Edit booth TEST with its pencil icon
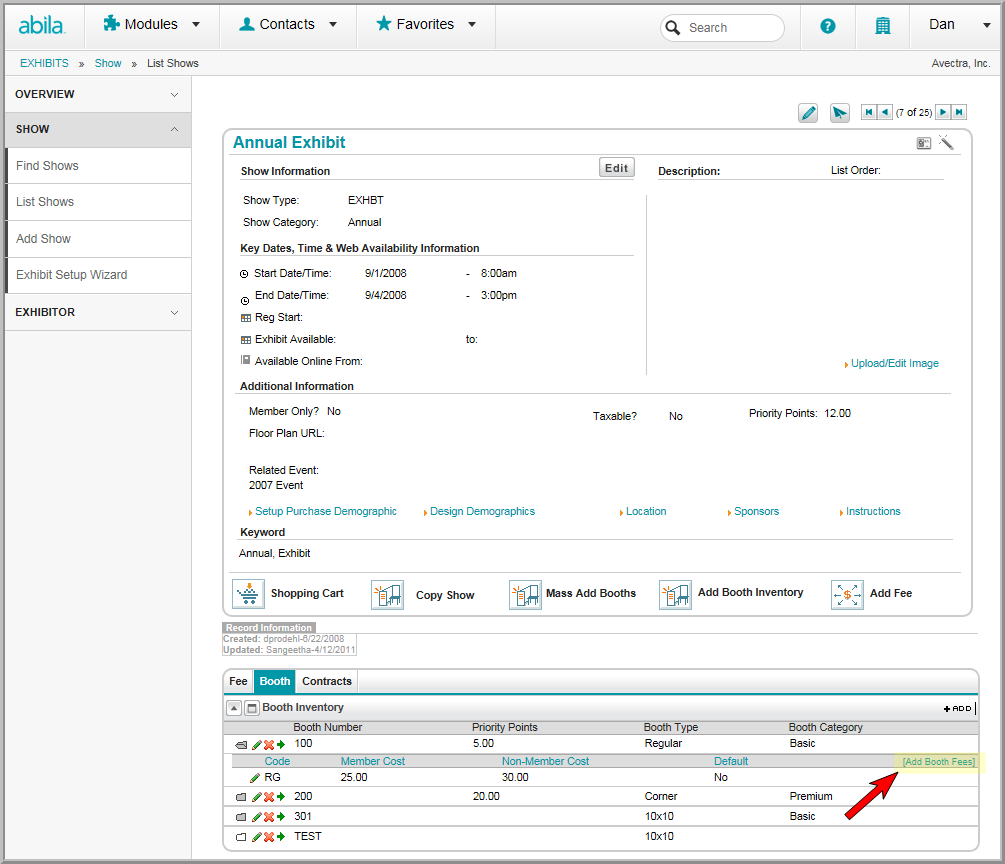The height and width of the screenshot is (864, 1005). pos(256,837)
